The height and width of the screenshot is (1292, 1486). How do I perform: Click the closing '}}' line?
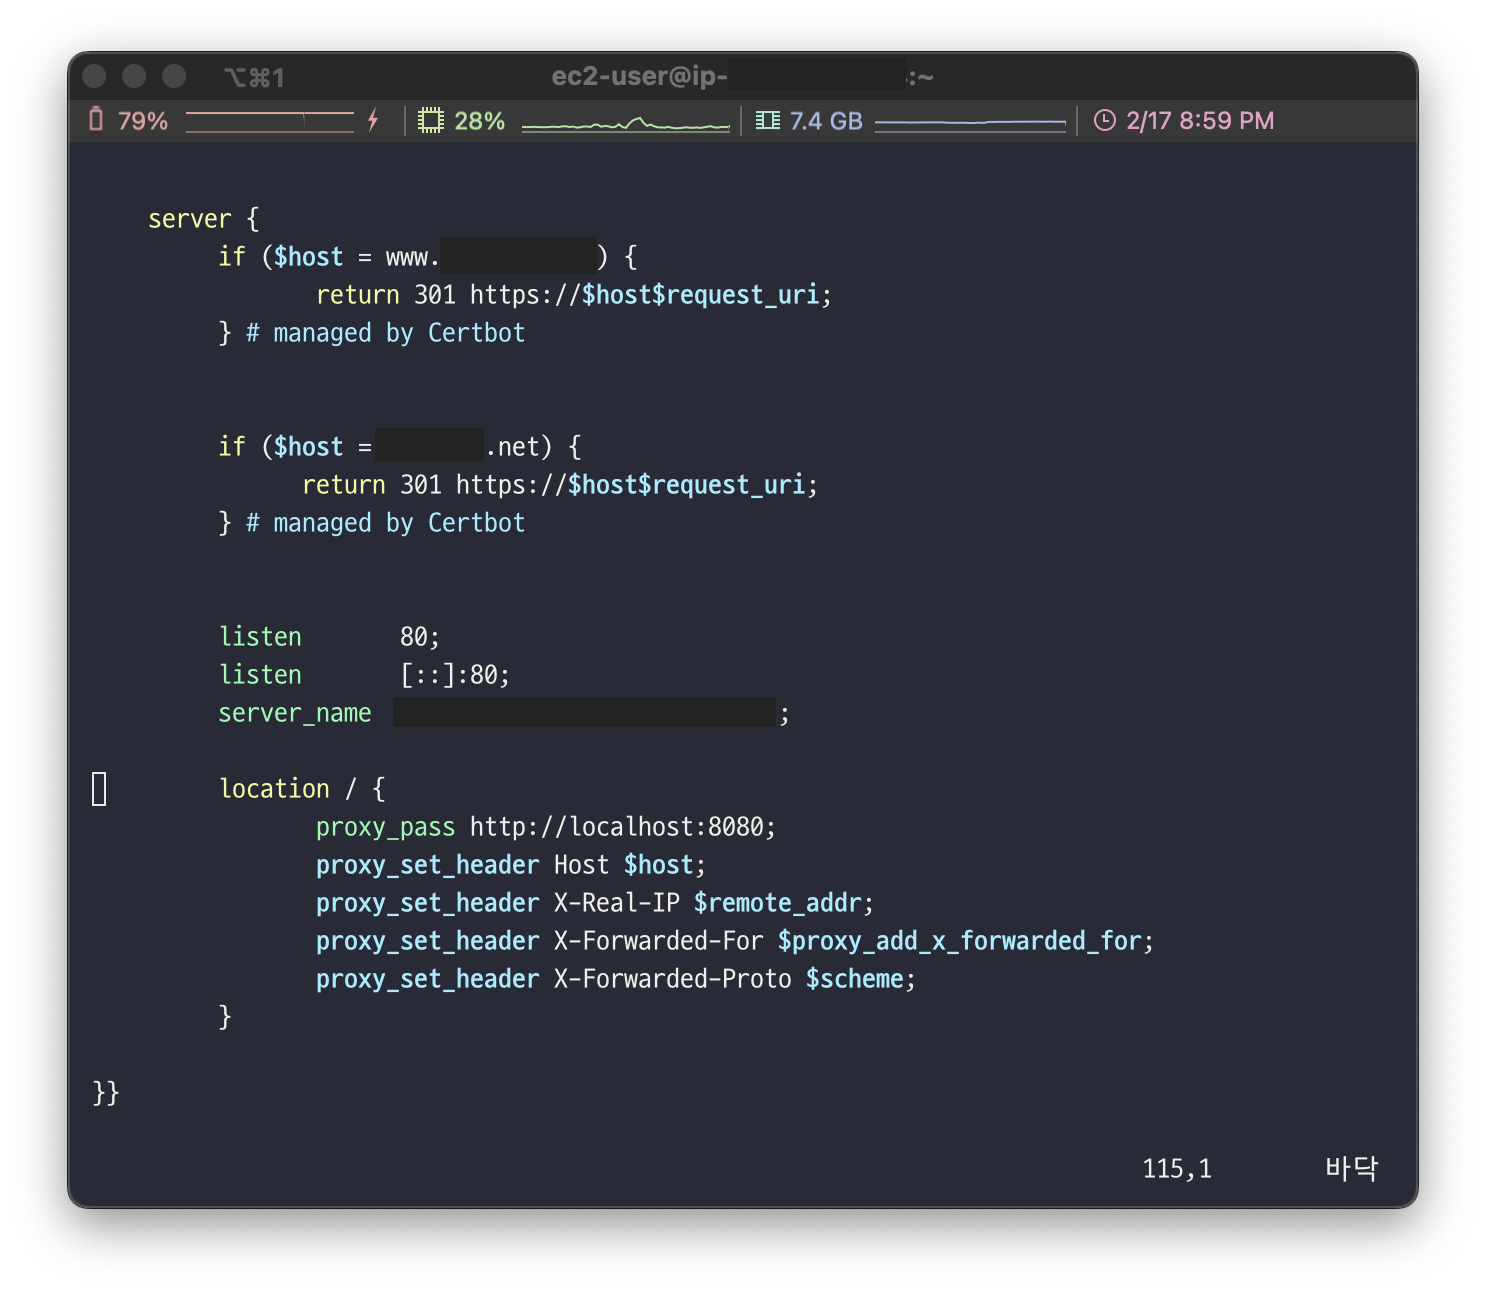coord(106,1093)
